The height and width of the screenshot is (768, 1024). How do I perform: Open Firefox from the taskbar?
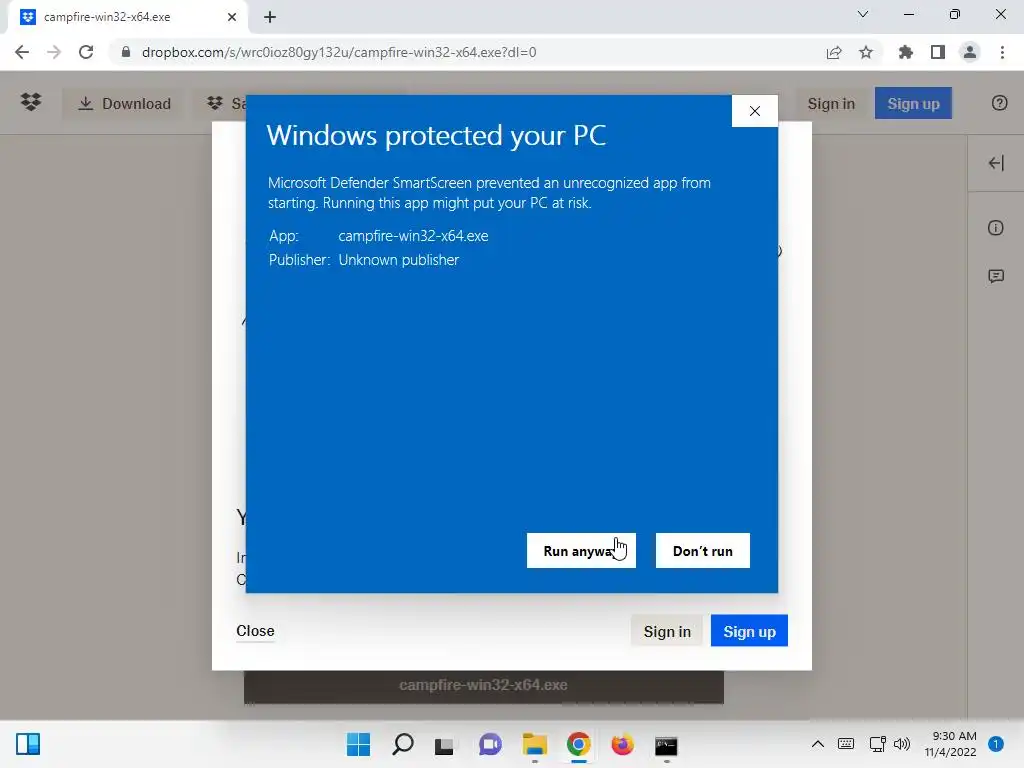(622, 744)
